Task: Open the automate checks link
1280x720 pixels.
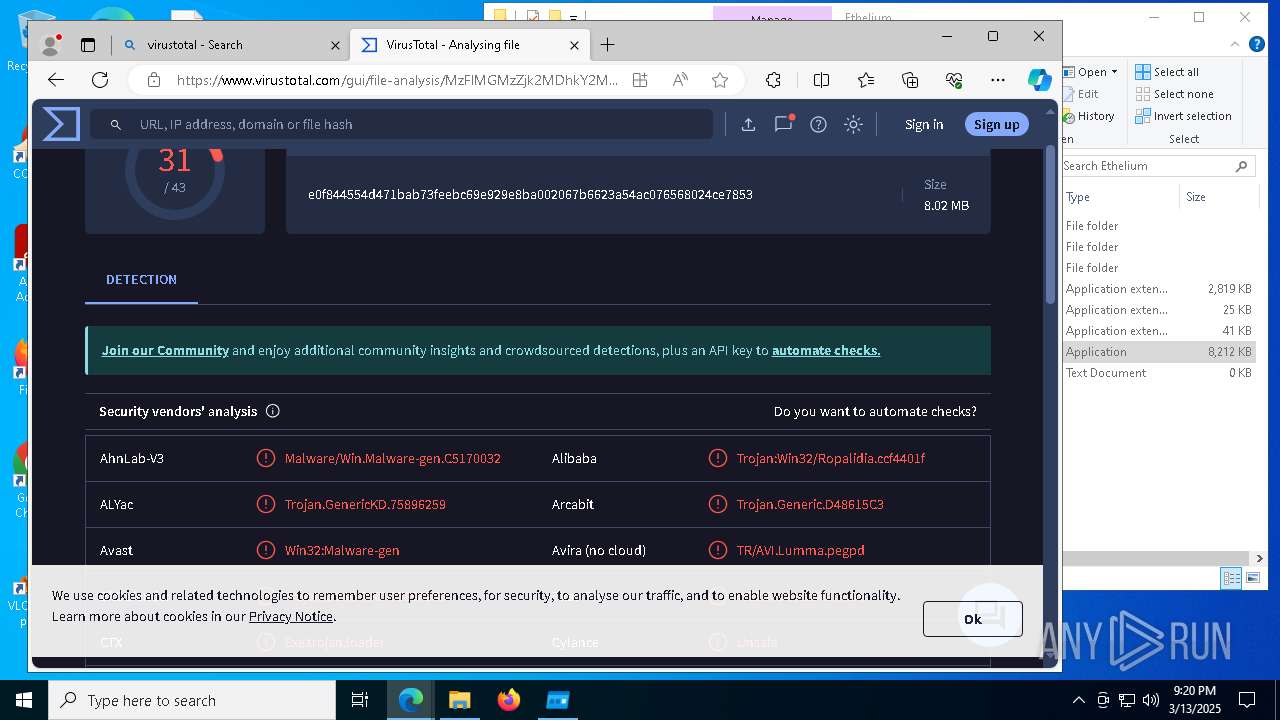Action: (x=826, y=350)
